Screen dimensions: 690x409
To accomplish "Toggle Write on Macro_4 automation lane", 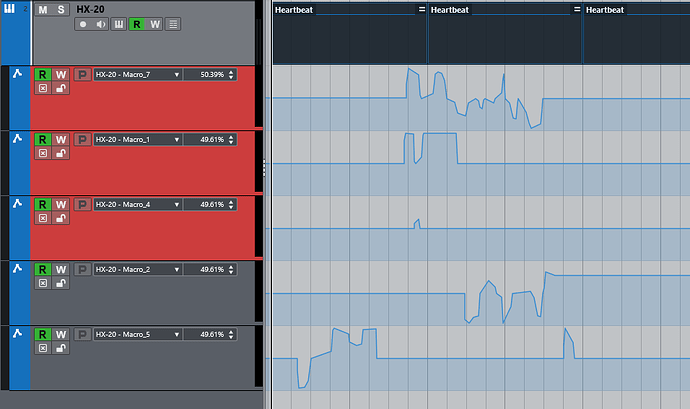I will 61,204.
